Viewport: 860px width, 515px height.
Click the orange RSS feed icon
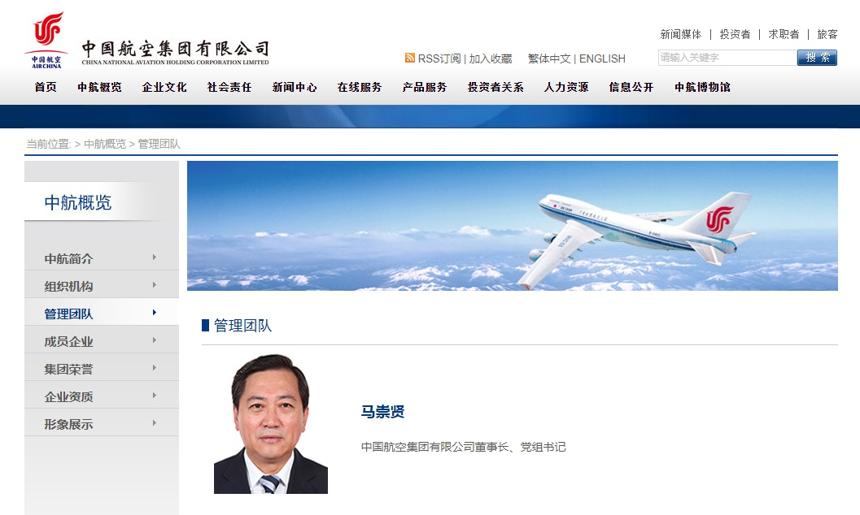click(x=410, y=58)
